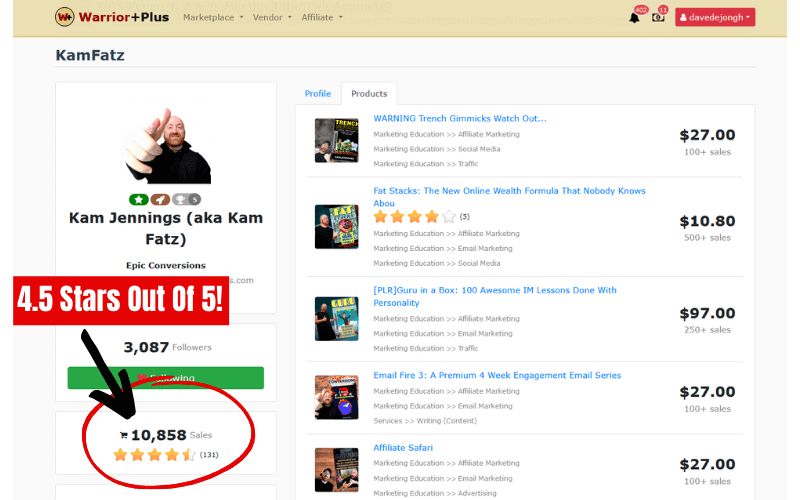Click the 500+ sales text
The width and height of the screenshot is (800, 500).
(x=707, y=238)
